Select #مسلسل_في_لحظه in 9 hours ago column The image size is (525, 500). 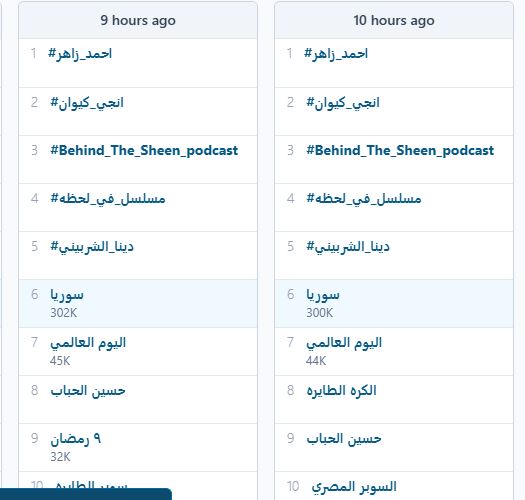coord(108,199)
